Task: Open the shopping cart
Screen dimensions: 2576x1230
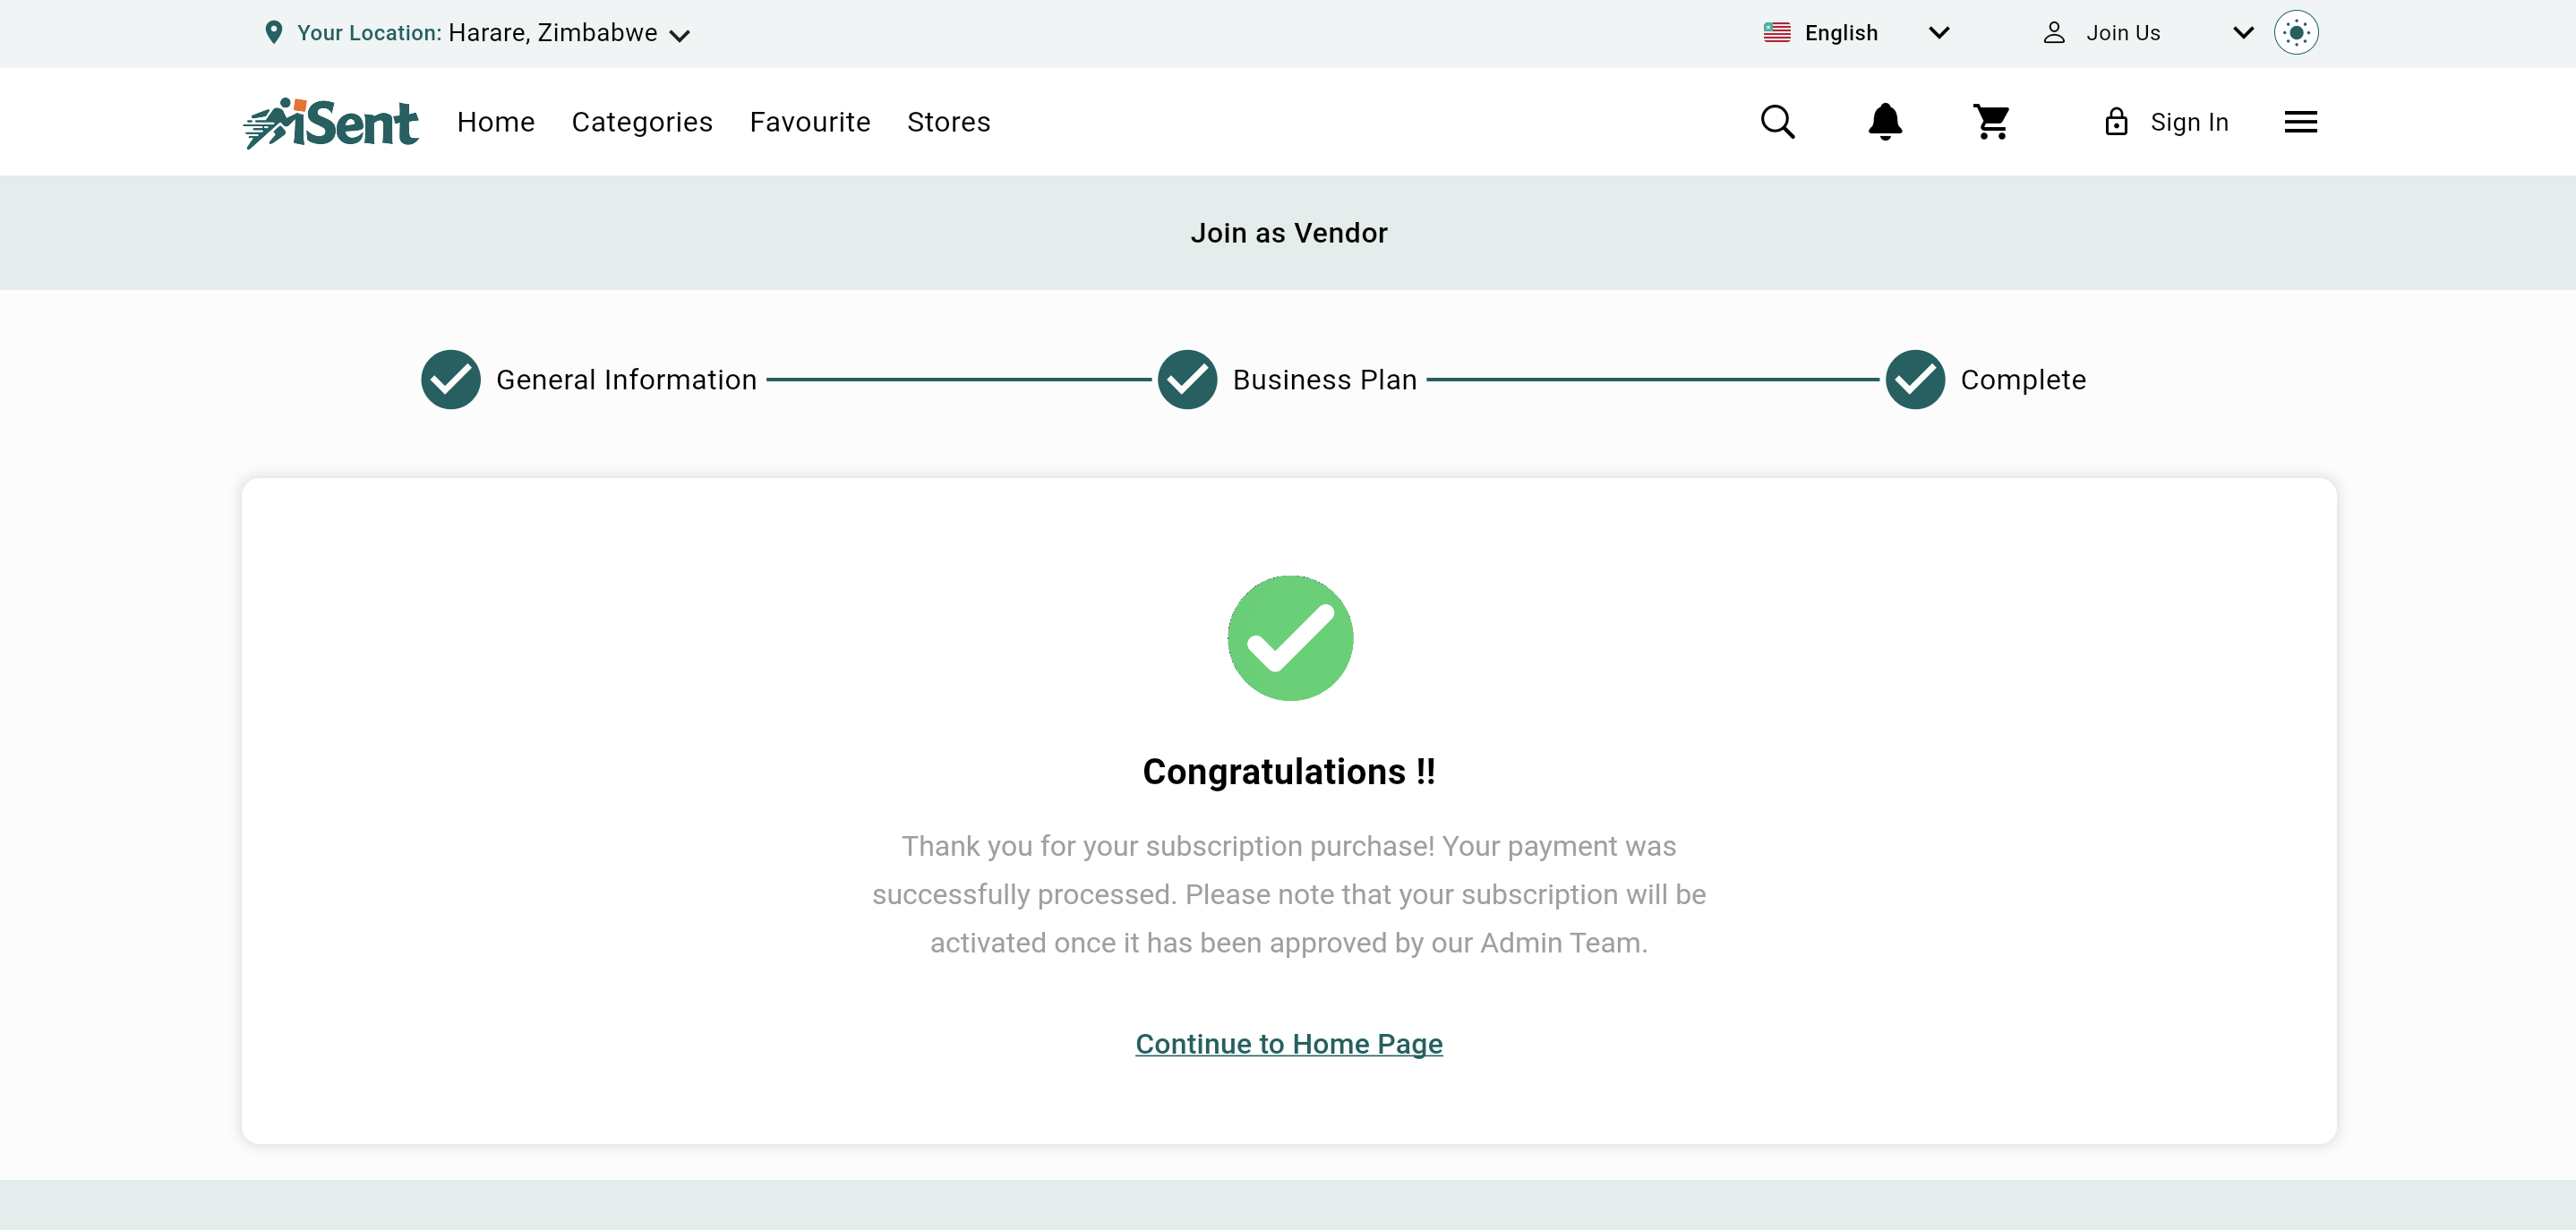Action: point(1991,122)
